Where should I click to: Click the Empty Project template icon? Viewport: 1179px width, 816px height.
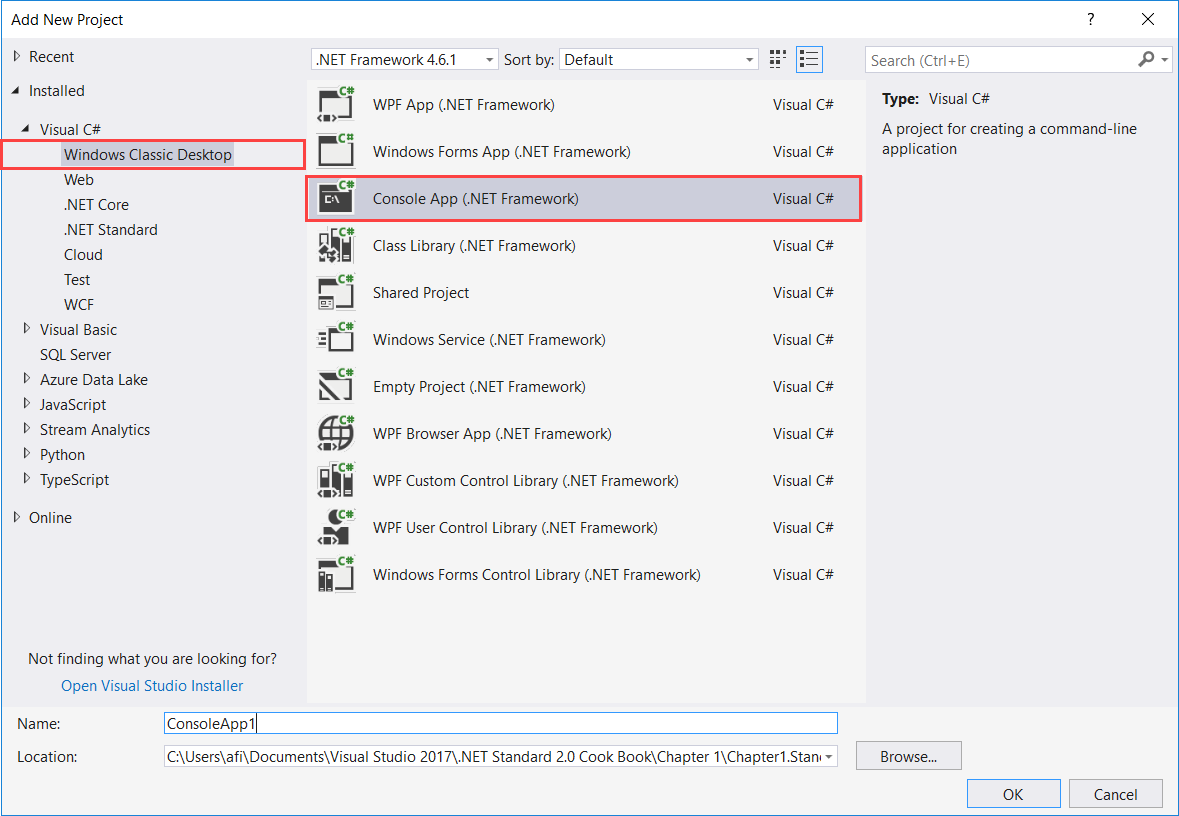[x=335, y=387]
